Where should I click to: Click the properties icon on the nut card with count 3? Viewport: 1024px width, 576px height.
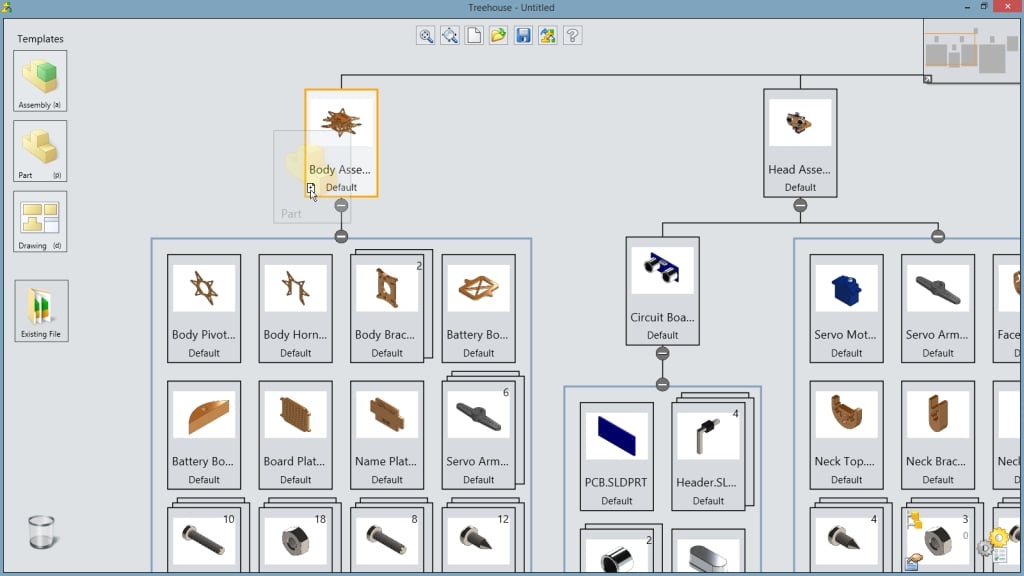coord(914,561)
